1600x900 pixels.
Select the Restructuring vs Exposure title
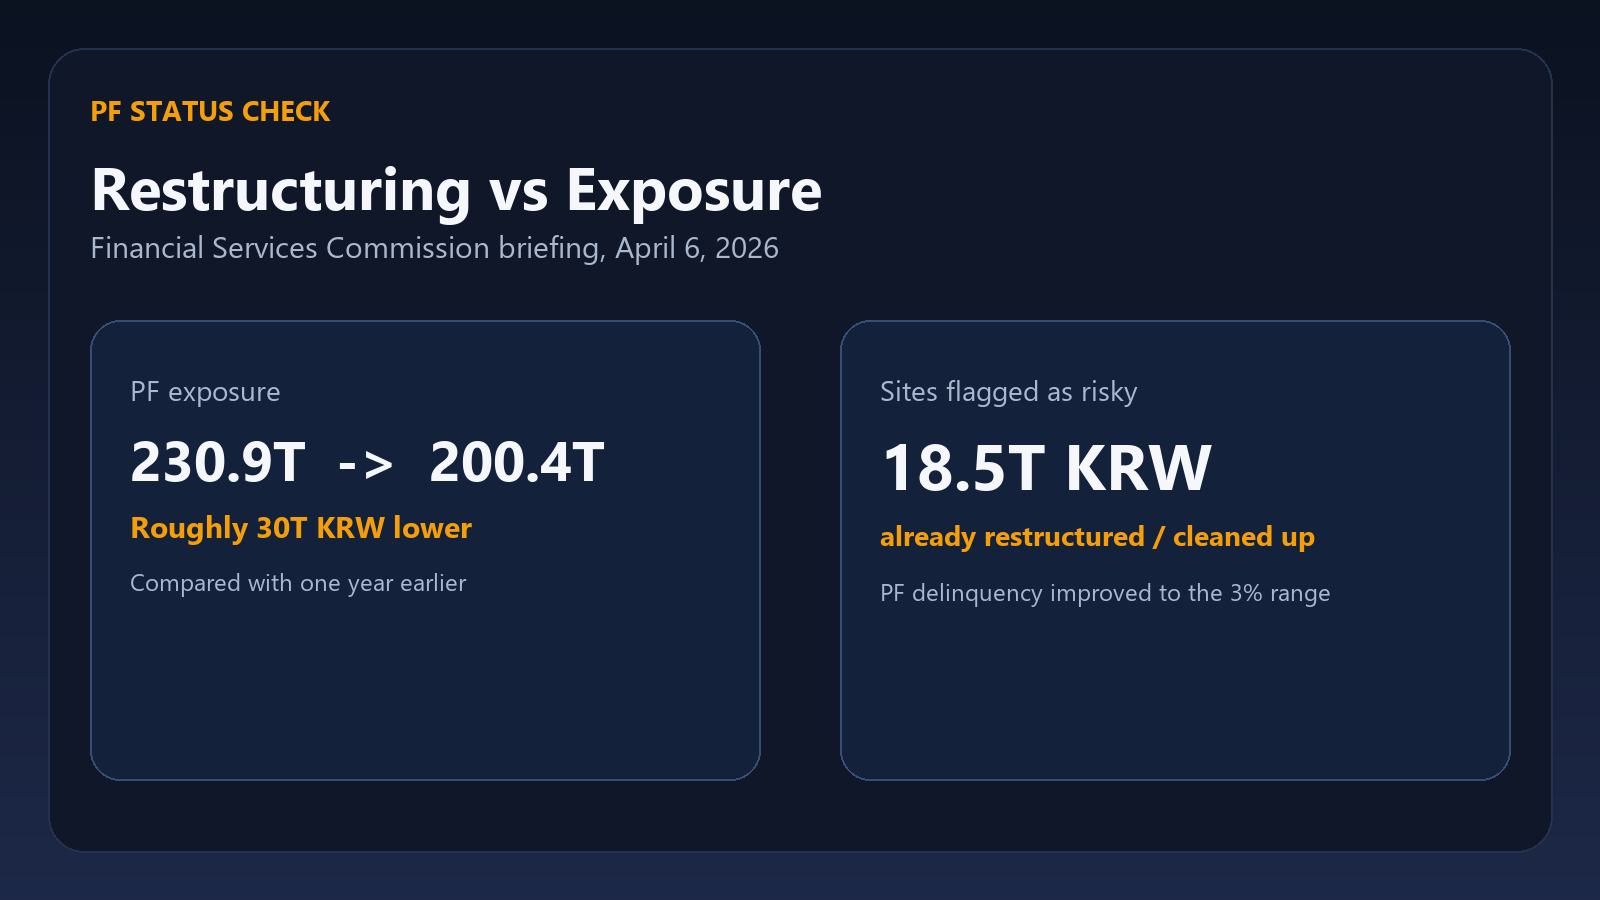pyautogui.click(x=456, y=190)
